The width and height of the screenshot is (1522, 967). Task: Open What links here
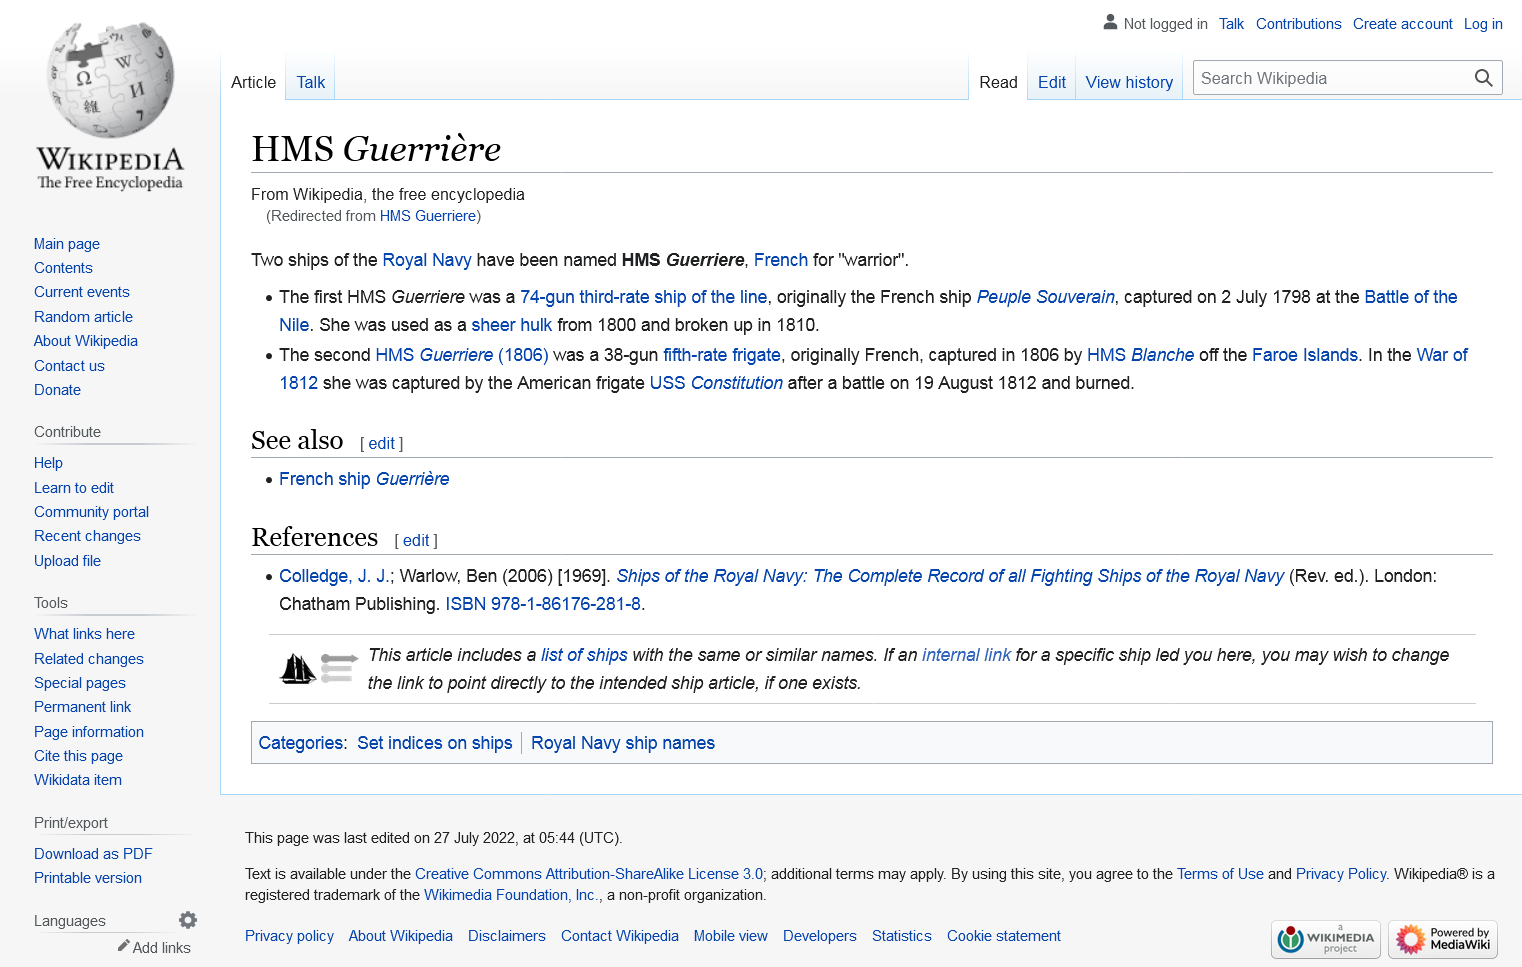pos(84,634)
